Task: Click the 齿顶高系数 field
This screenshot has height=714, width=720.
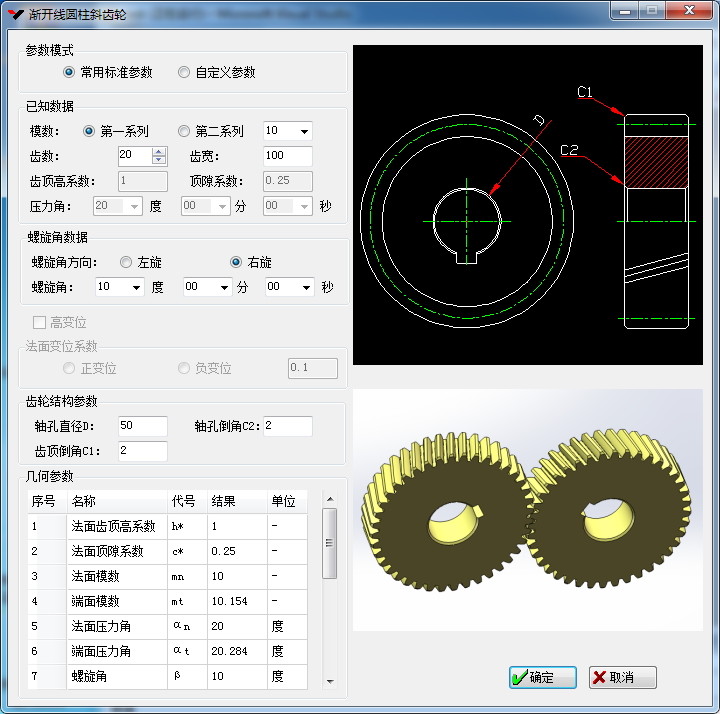Action: coord(143,181)
